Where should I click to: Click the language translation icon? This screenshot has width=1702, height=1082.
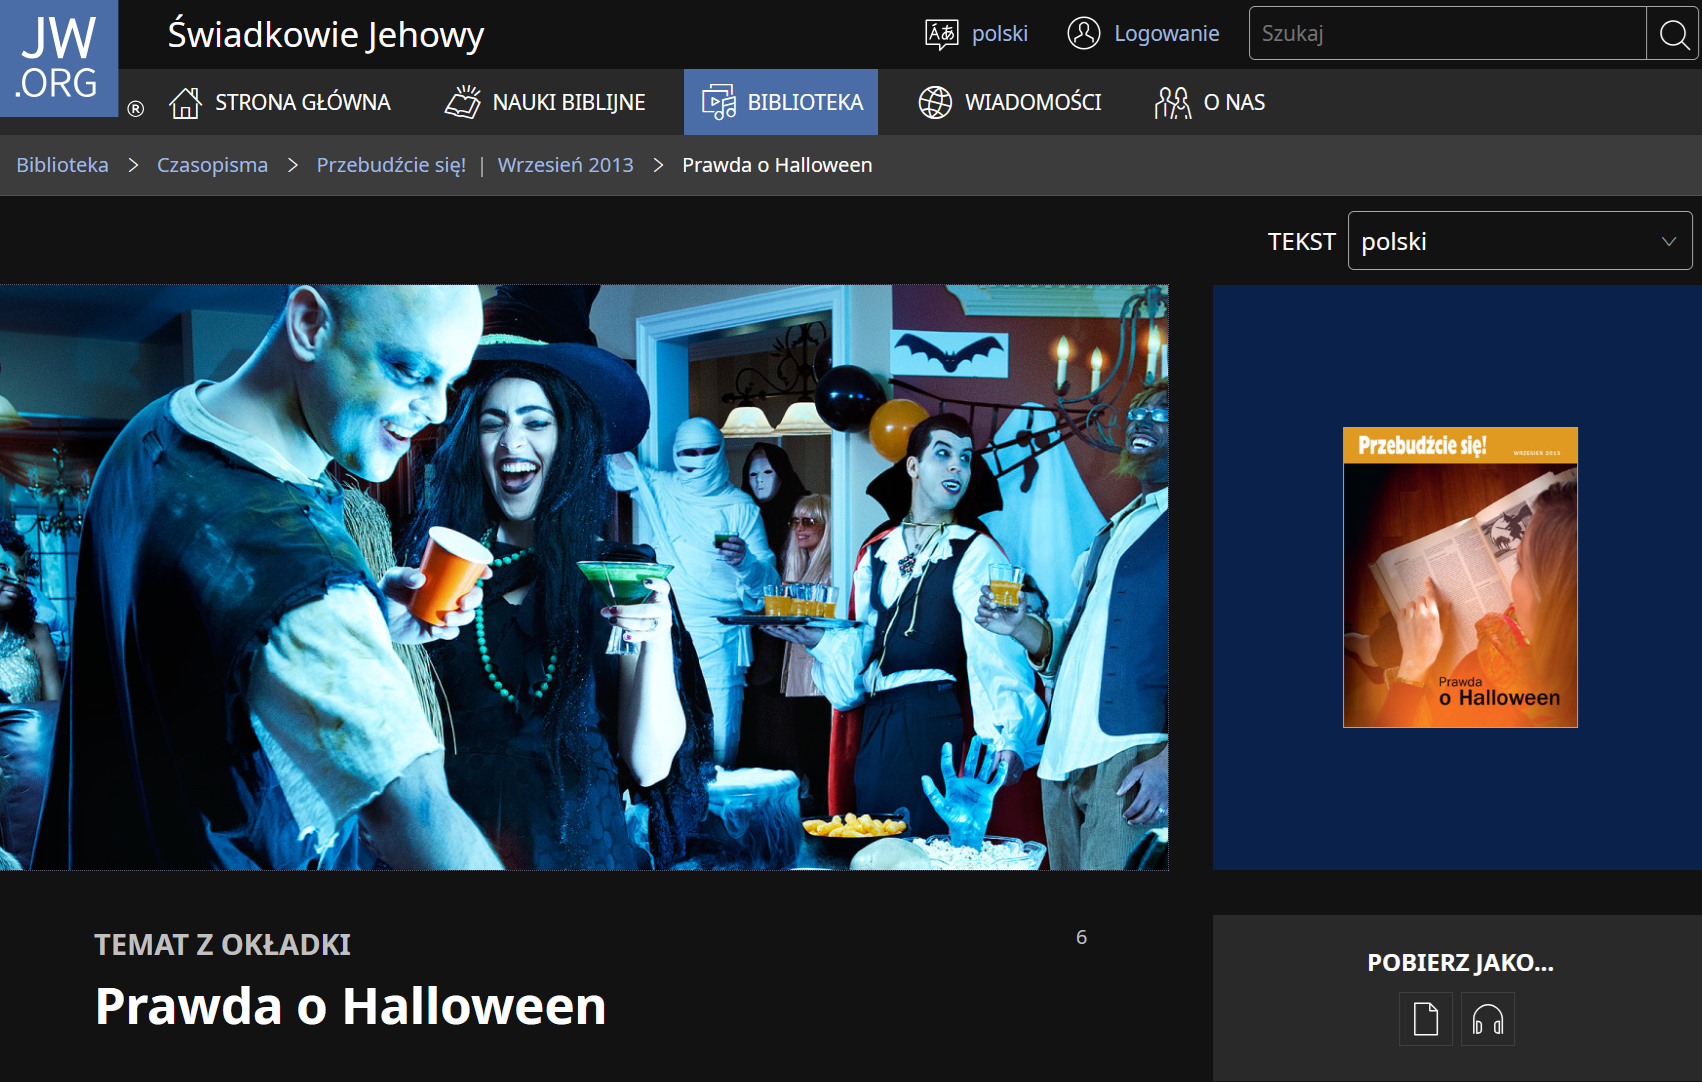tap(941, 34)
